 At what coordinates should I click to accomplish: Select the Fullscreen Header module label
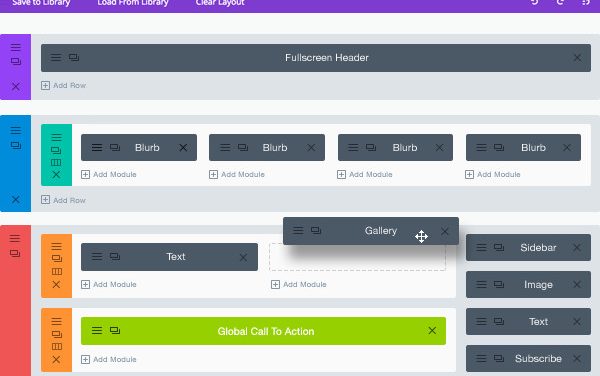pos(327,58)
